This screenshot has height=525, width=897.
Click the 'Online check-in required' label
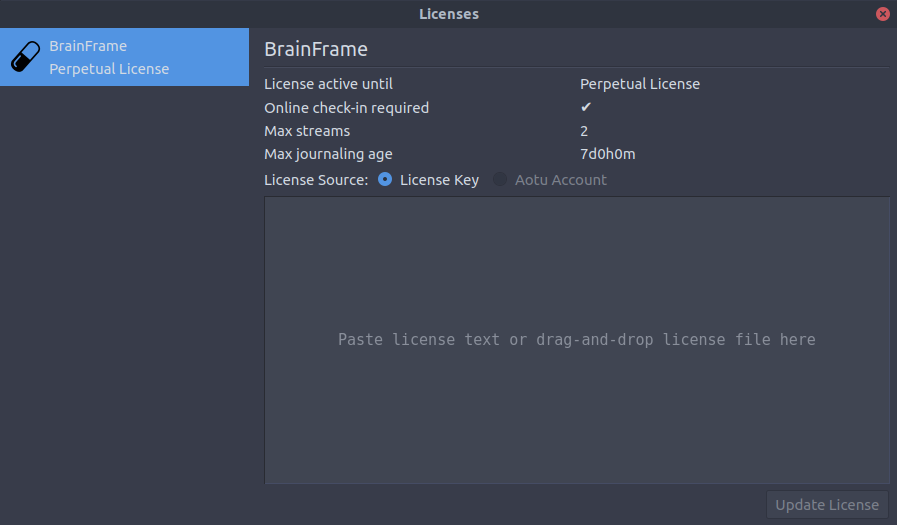tap(346, 108)
